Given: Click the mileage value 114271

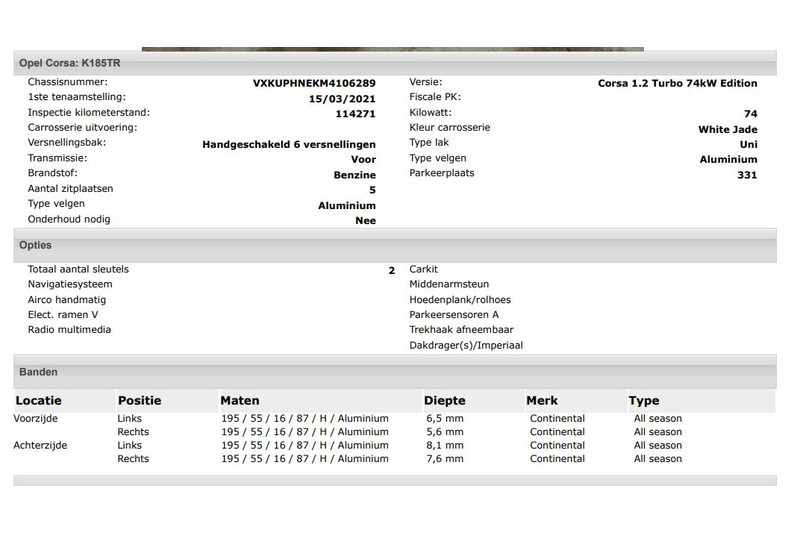Looking at the screenshot, I should tap(356, 114).
